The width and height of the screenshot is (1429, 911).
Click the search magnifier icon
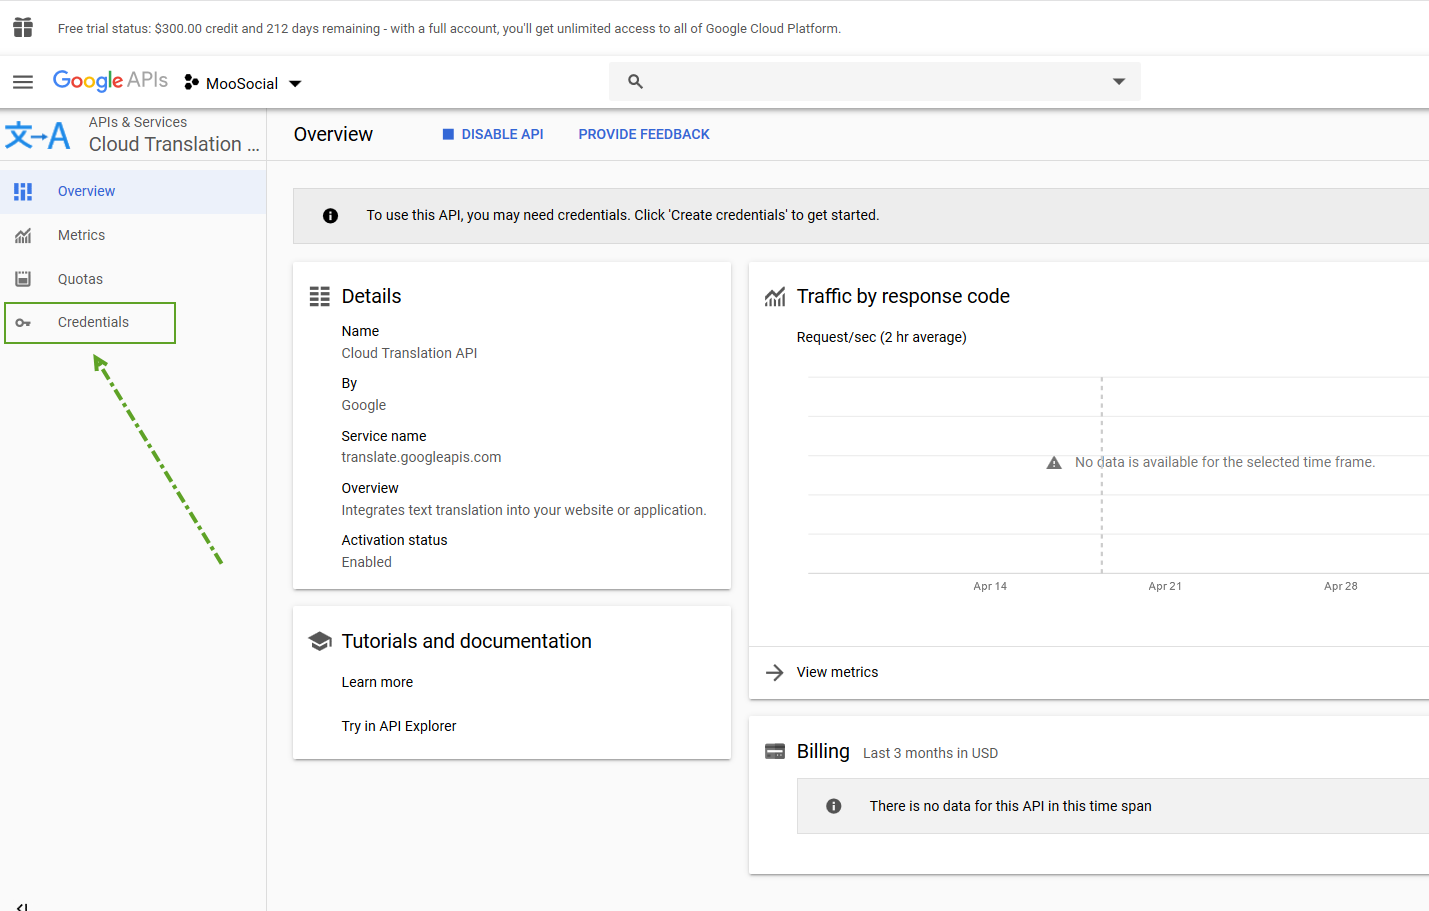tap(635, 82)
